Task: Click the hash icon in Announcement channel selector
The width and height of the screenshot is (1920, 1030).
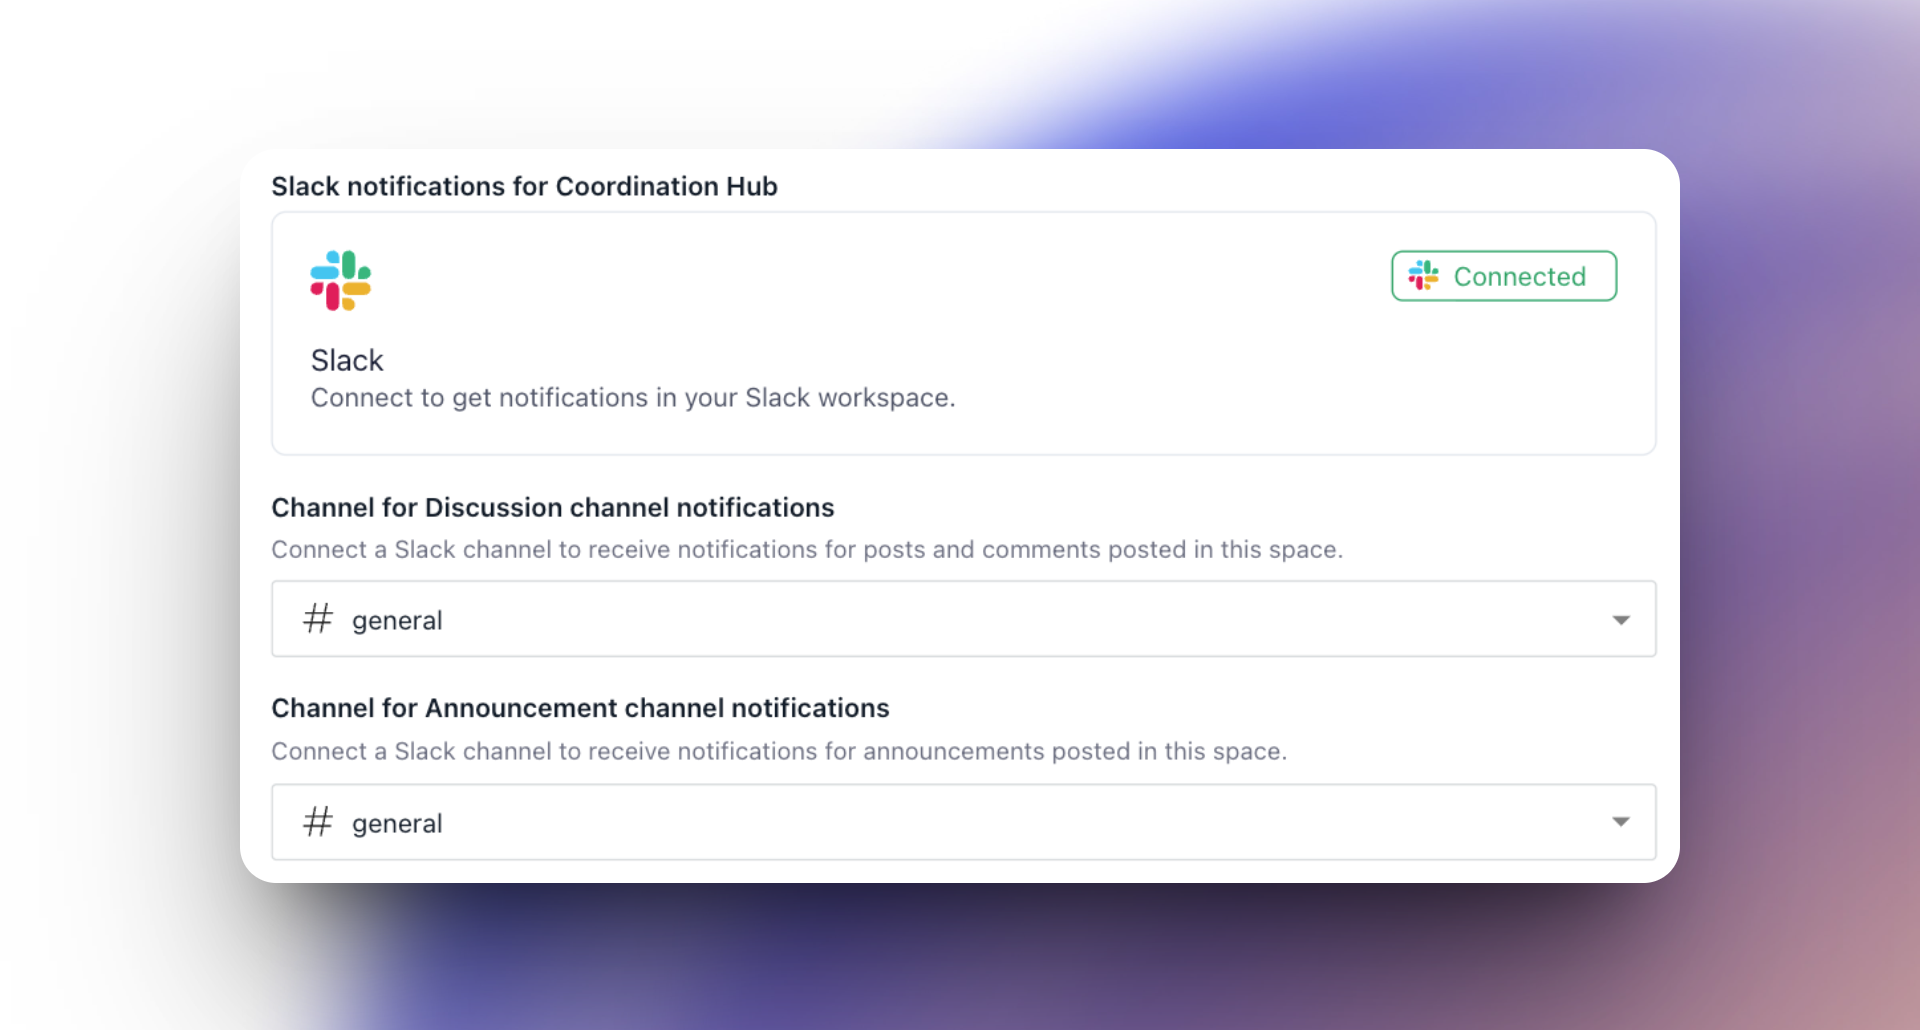Action: click(318, 822)
